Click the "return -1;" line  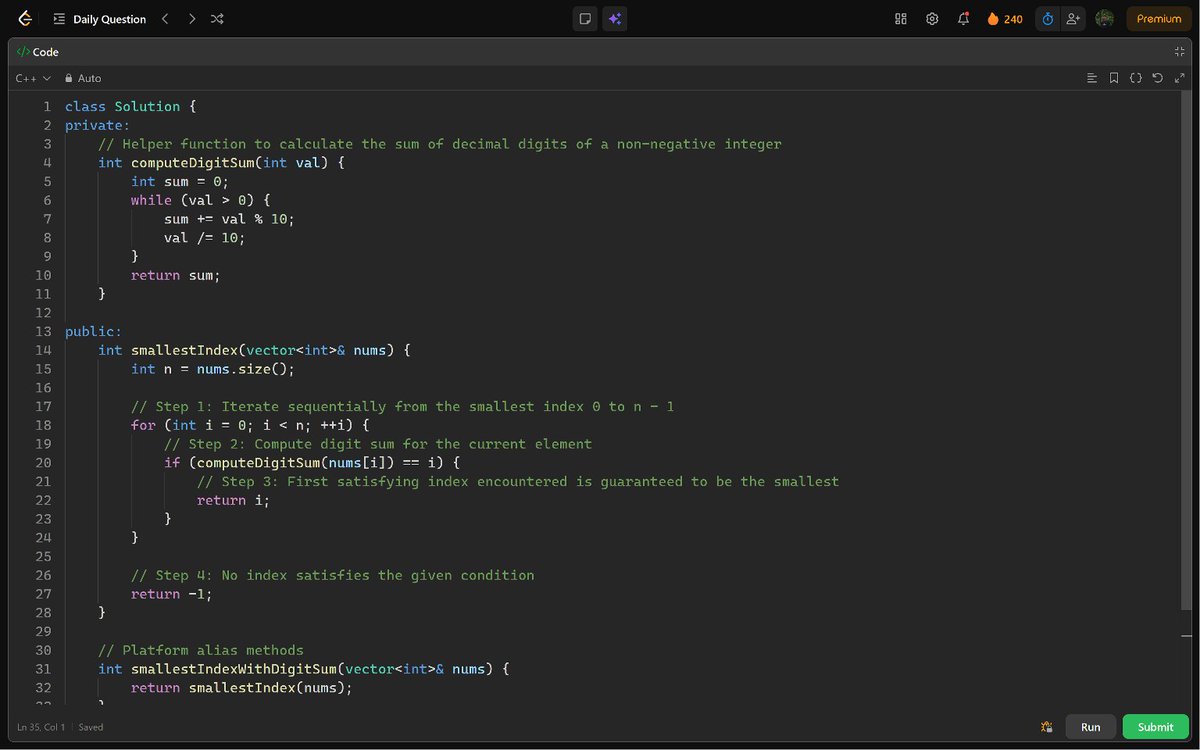[x=172, y=594]
